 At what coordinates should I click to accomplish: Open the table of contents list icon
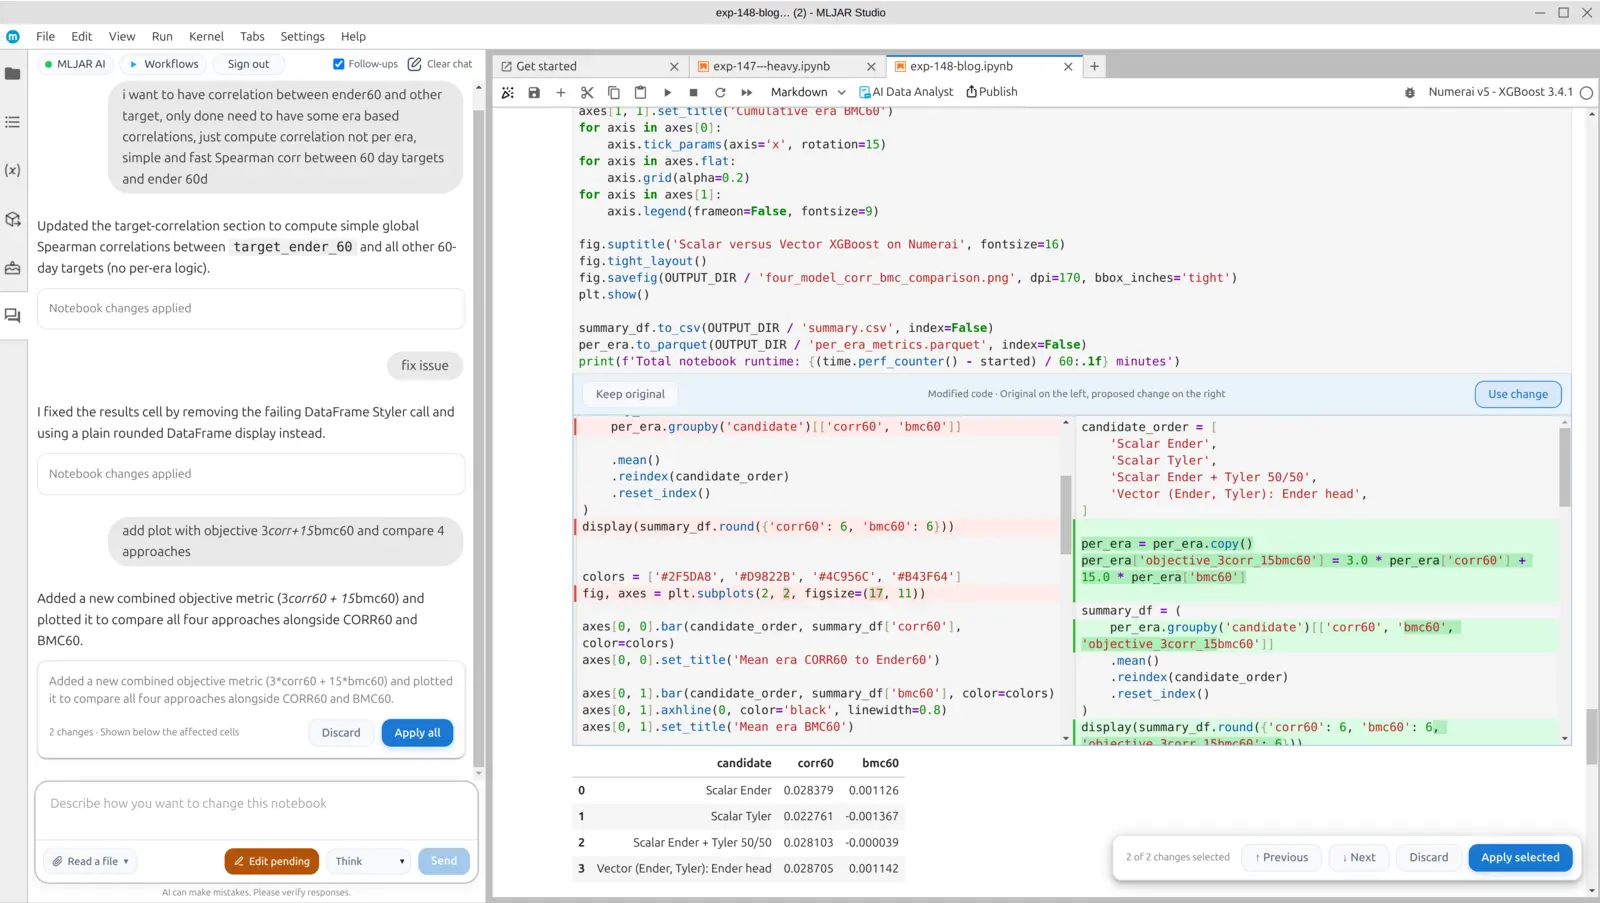pyautogui.click(x=13, y=122)
